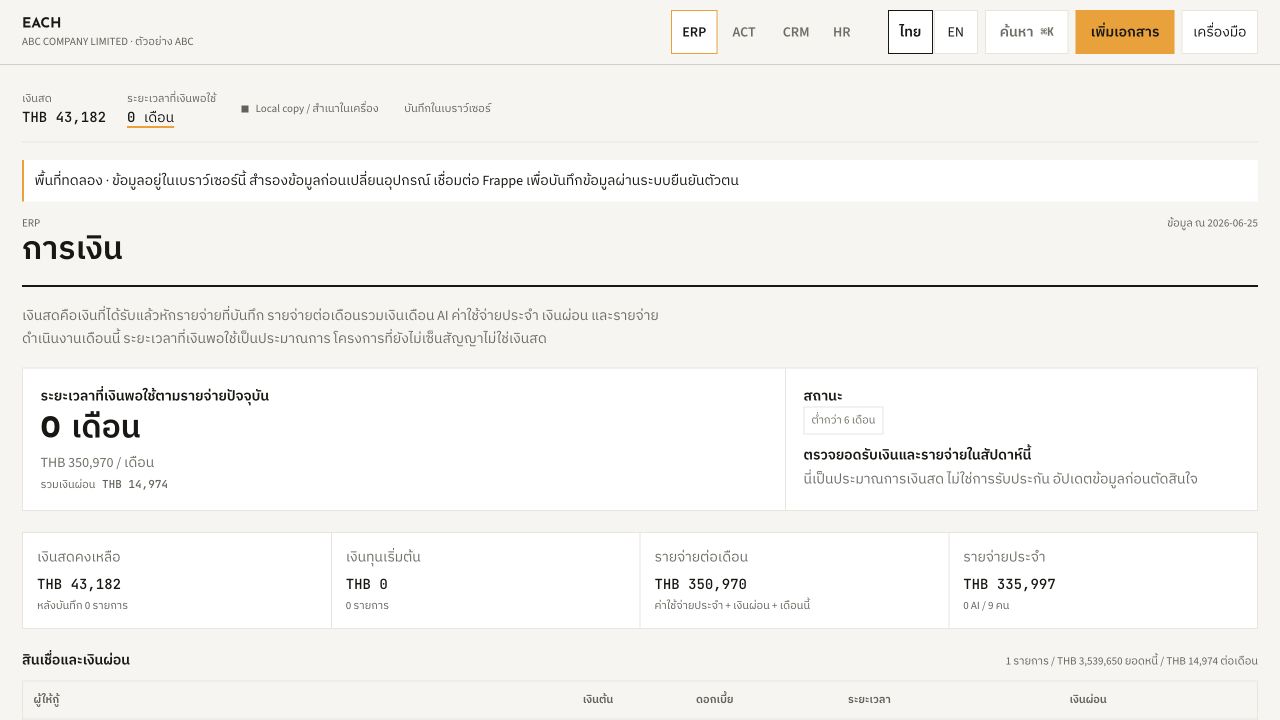Switch interface language to EN
The image size is (1280, 720).
(956, 32)
